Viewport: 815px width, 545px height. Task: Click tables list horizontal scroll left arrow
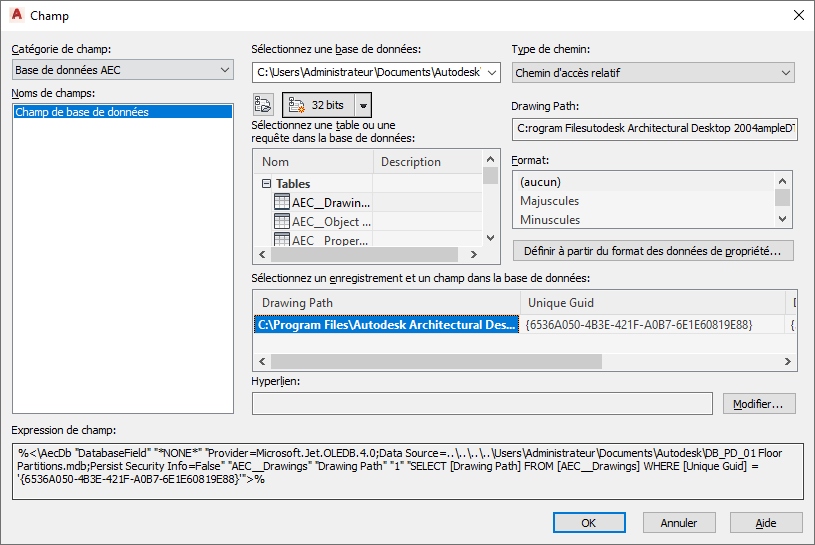(x=262, y=255)
